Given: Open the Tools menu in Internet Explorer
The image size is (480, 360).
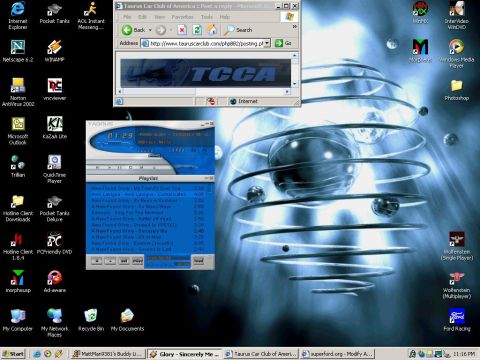Looking at the screenshot, I should 207,17.
